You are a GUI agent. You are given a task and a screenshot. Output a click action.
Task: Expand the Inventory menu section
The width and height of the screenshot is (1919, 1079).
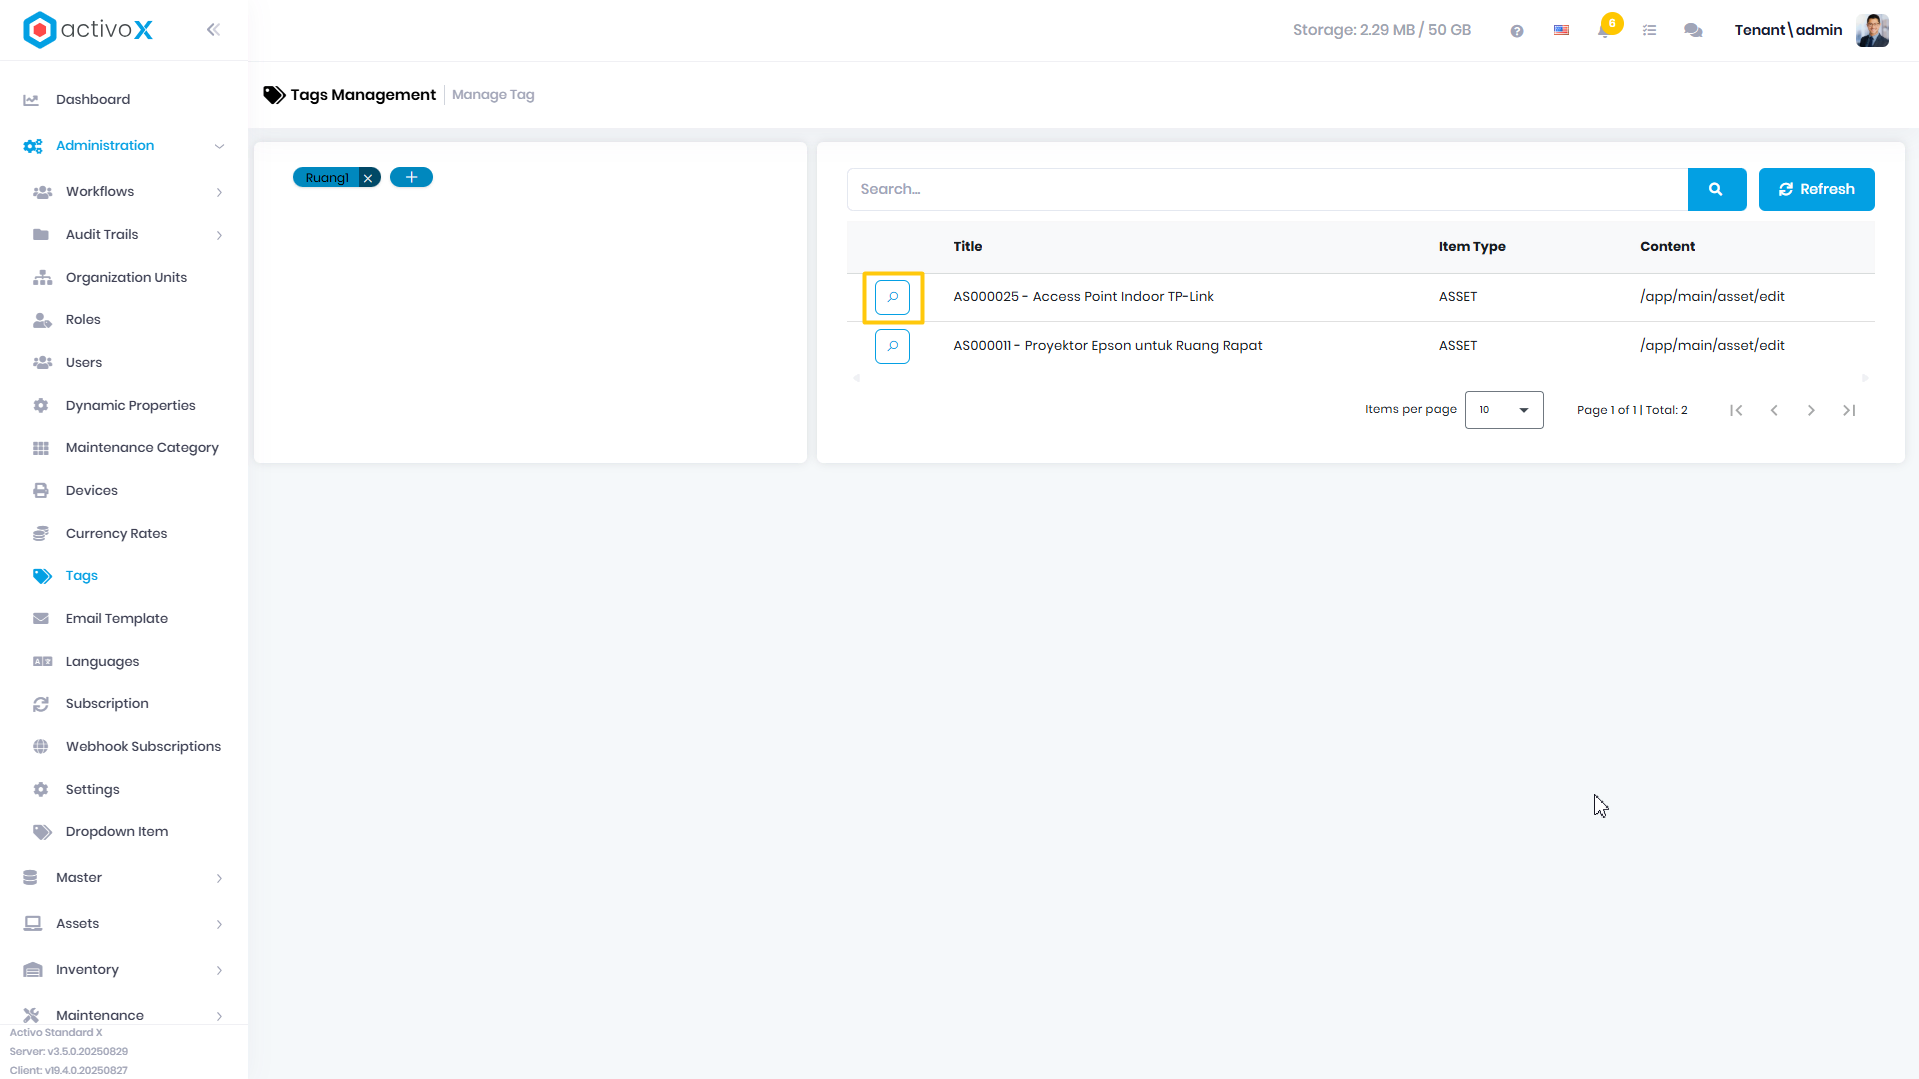point(124,970)
